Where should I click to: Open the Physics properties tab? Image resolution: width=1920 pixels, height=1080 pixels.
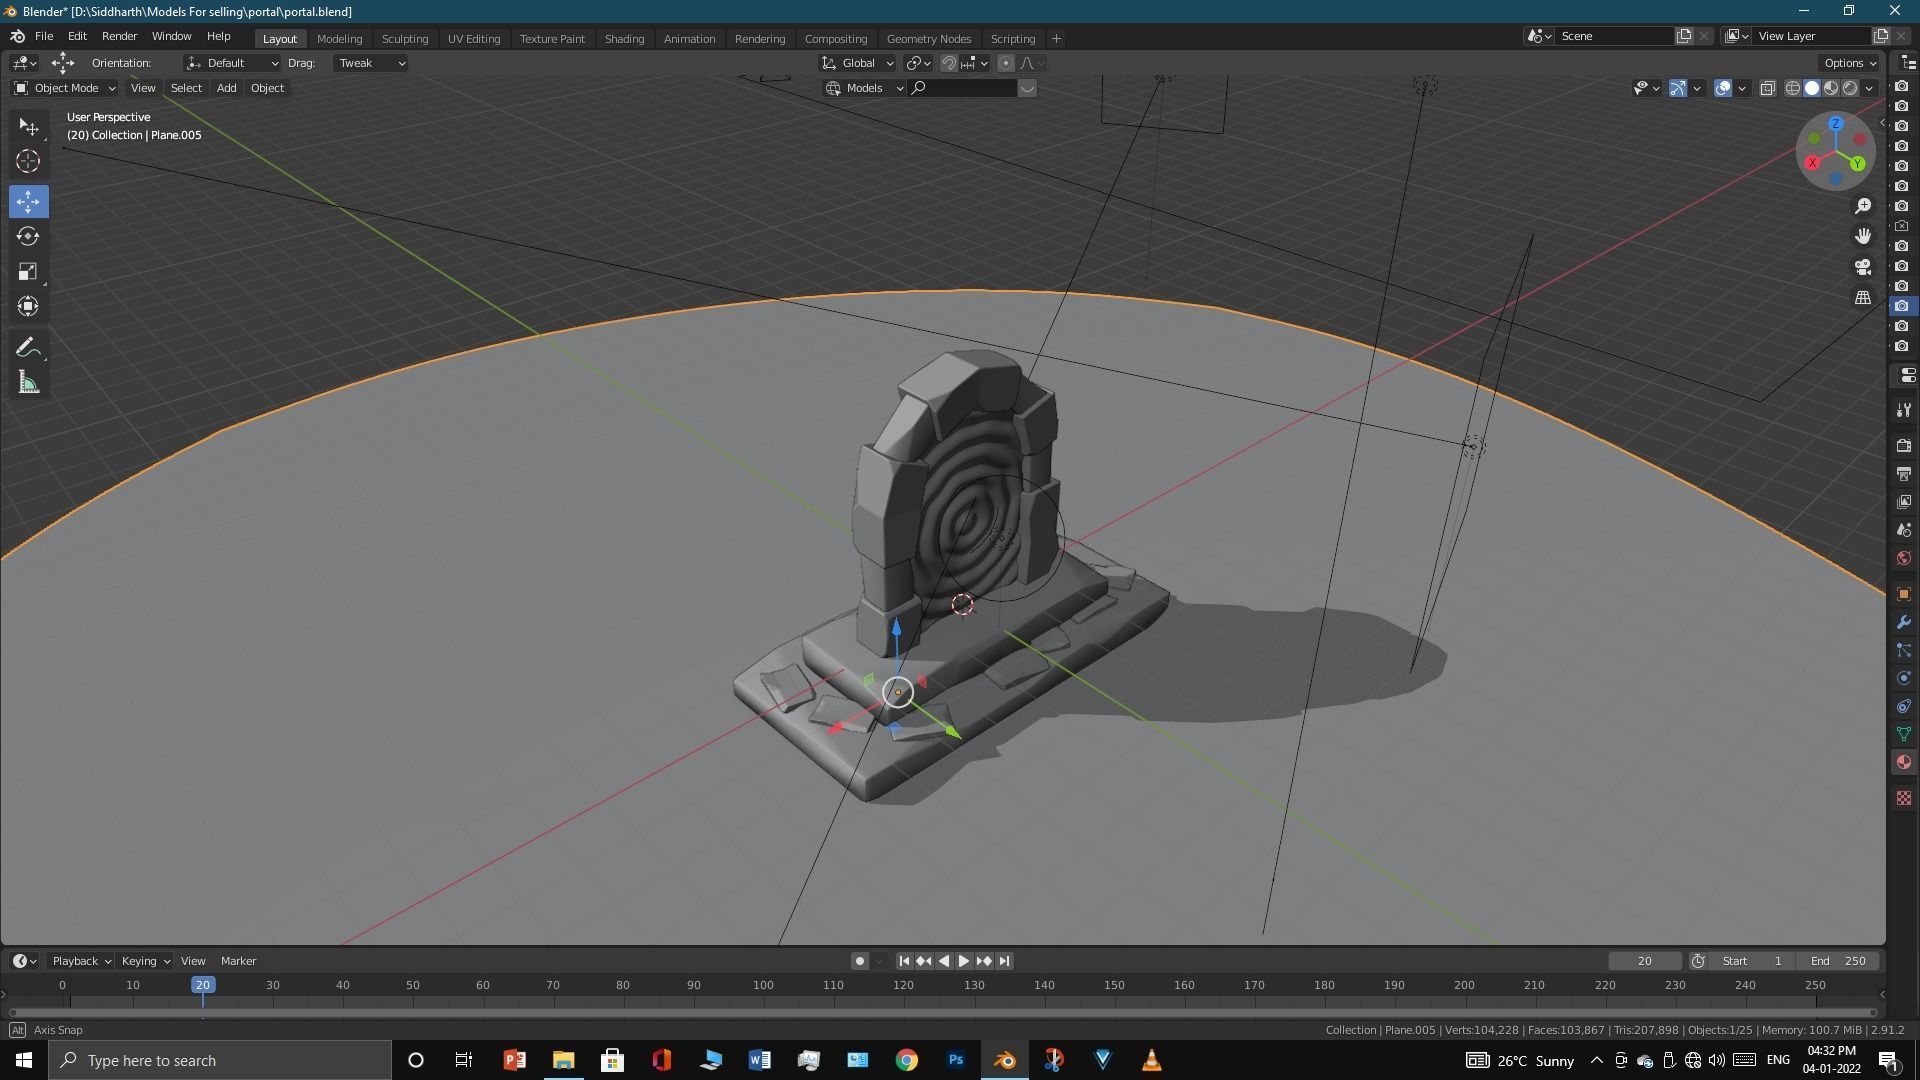click(x=1904, y=678)
